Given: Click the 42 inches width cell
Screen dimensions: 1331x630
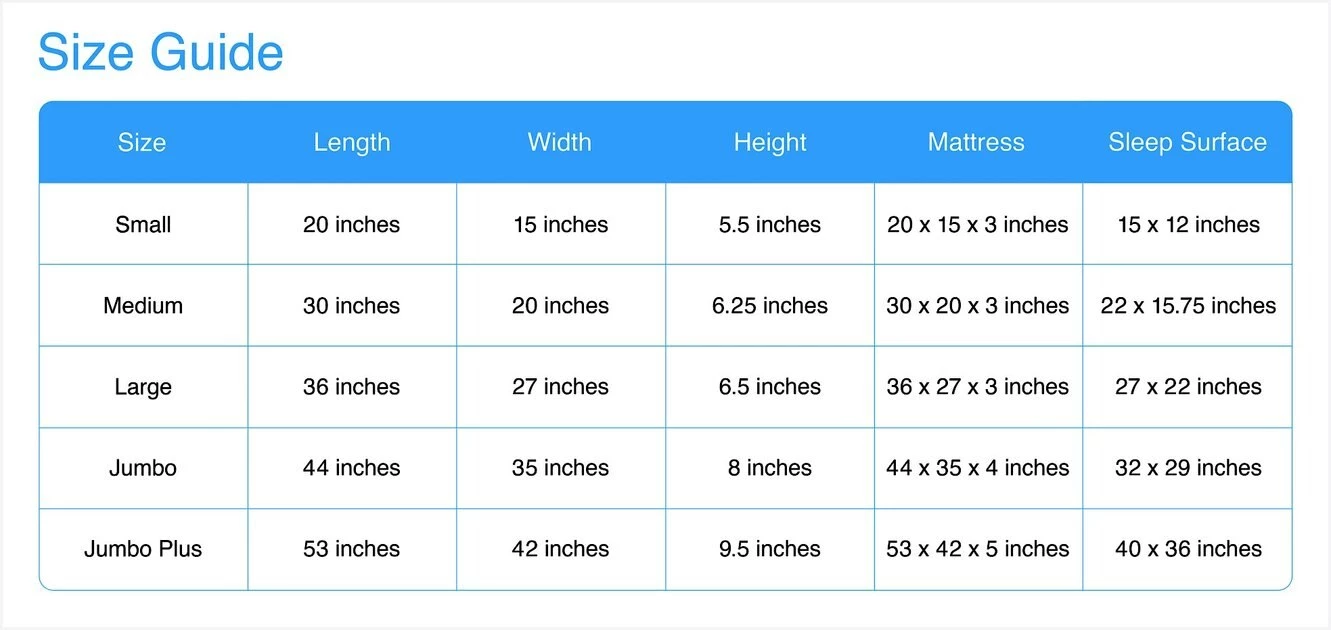Looking at the screenshot, I should [x=560, y=548].
